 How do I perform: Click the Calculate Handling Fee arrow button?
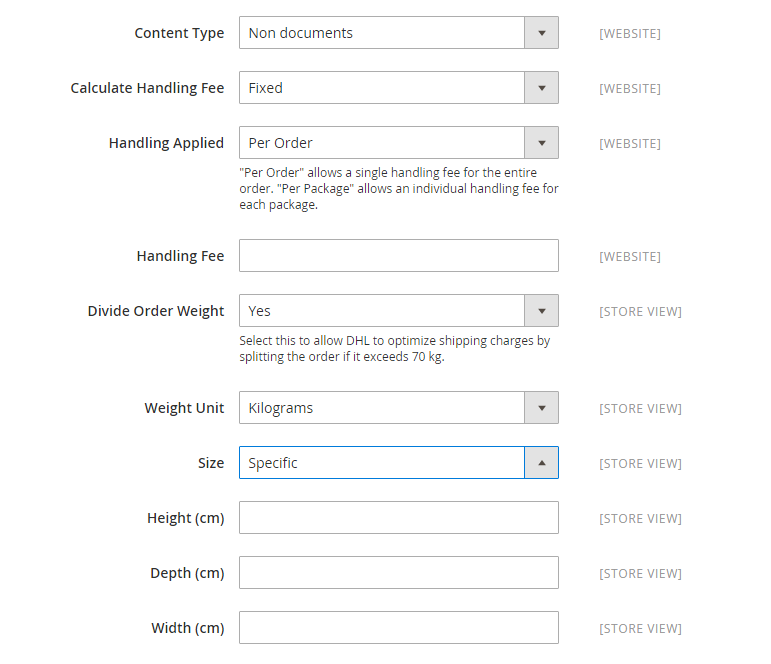pyautogui.click(x=541, y=88)
